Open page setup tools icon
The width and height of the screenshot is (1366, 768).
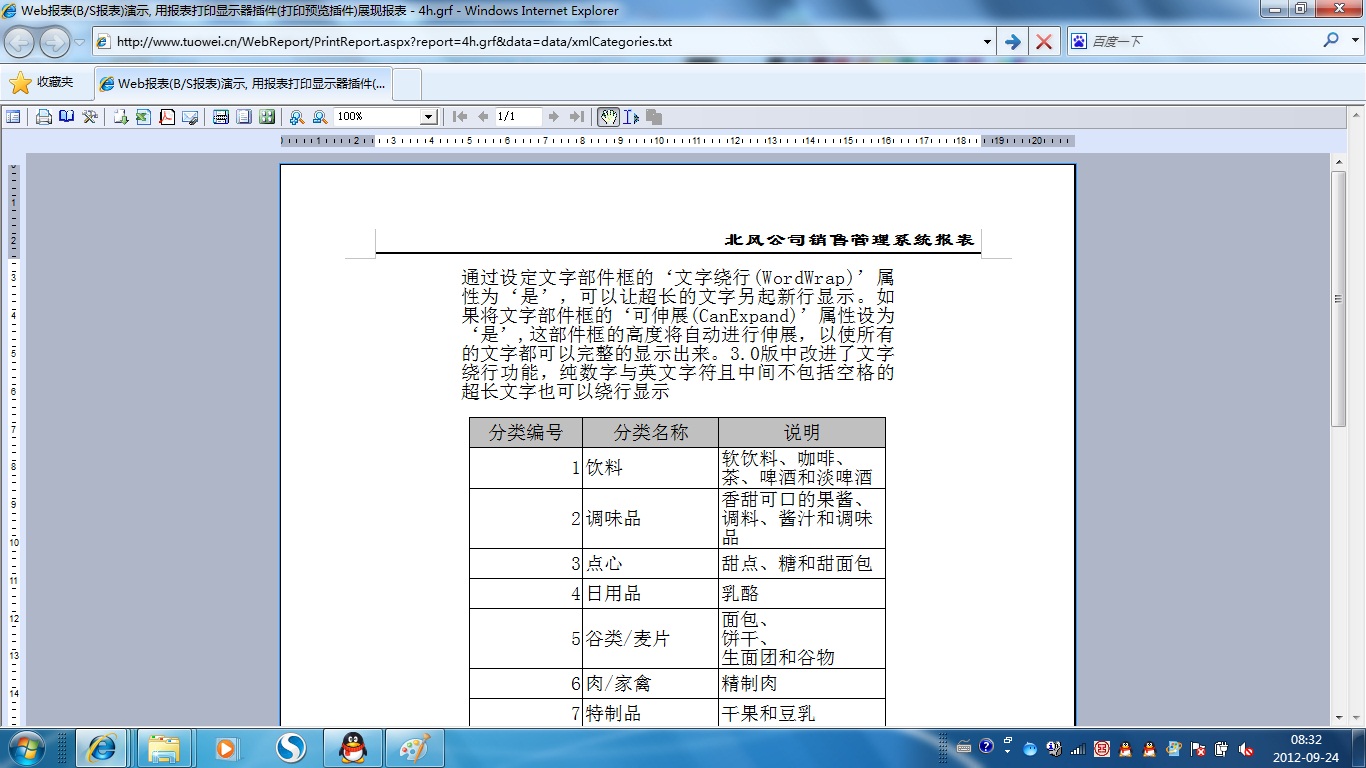(x=90, y=117)
